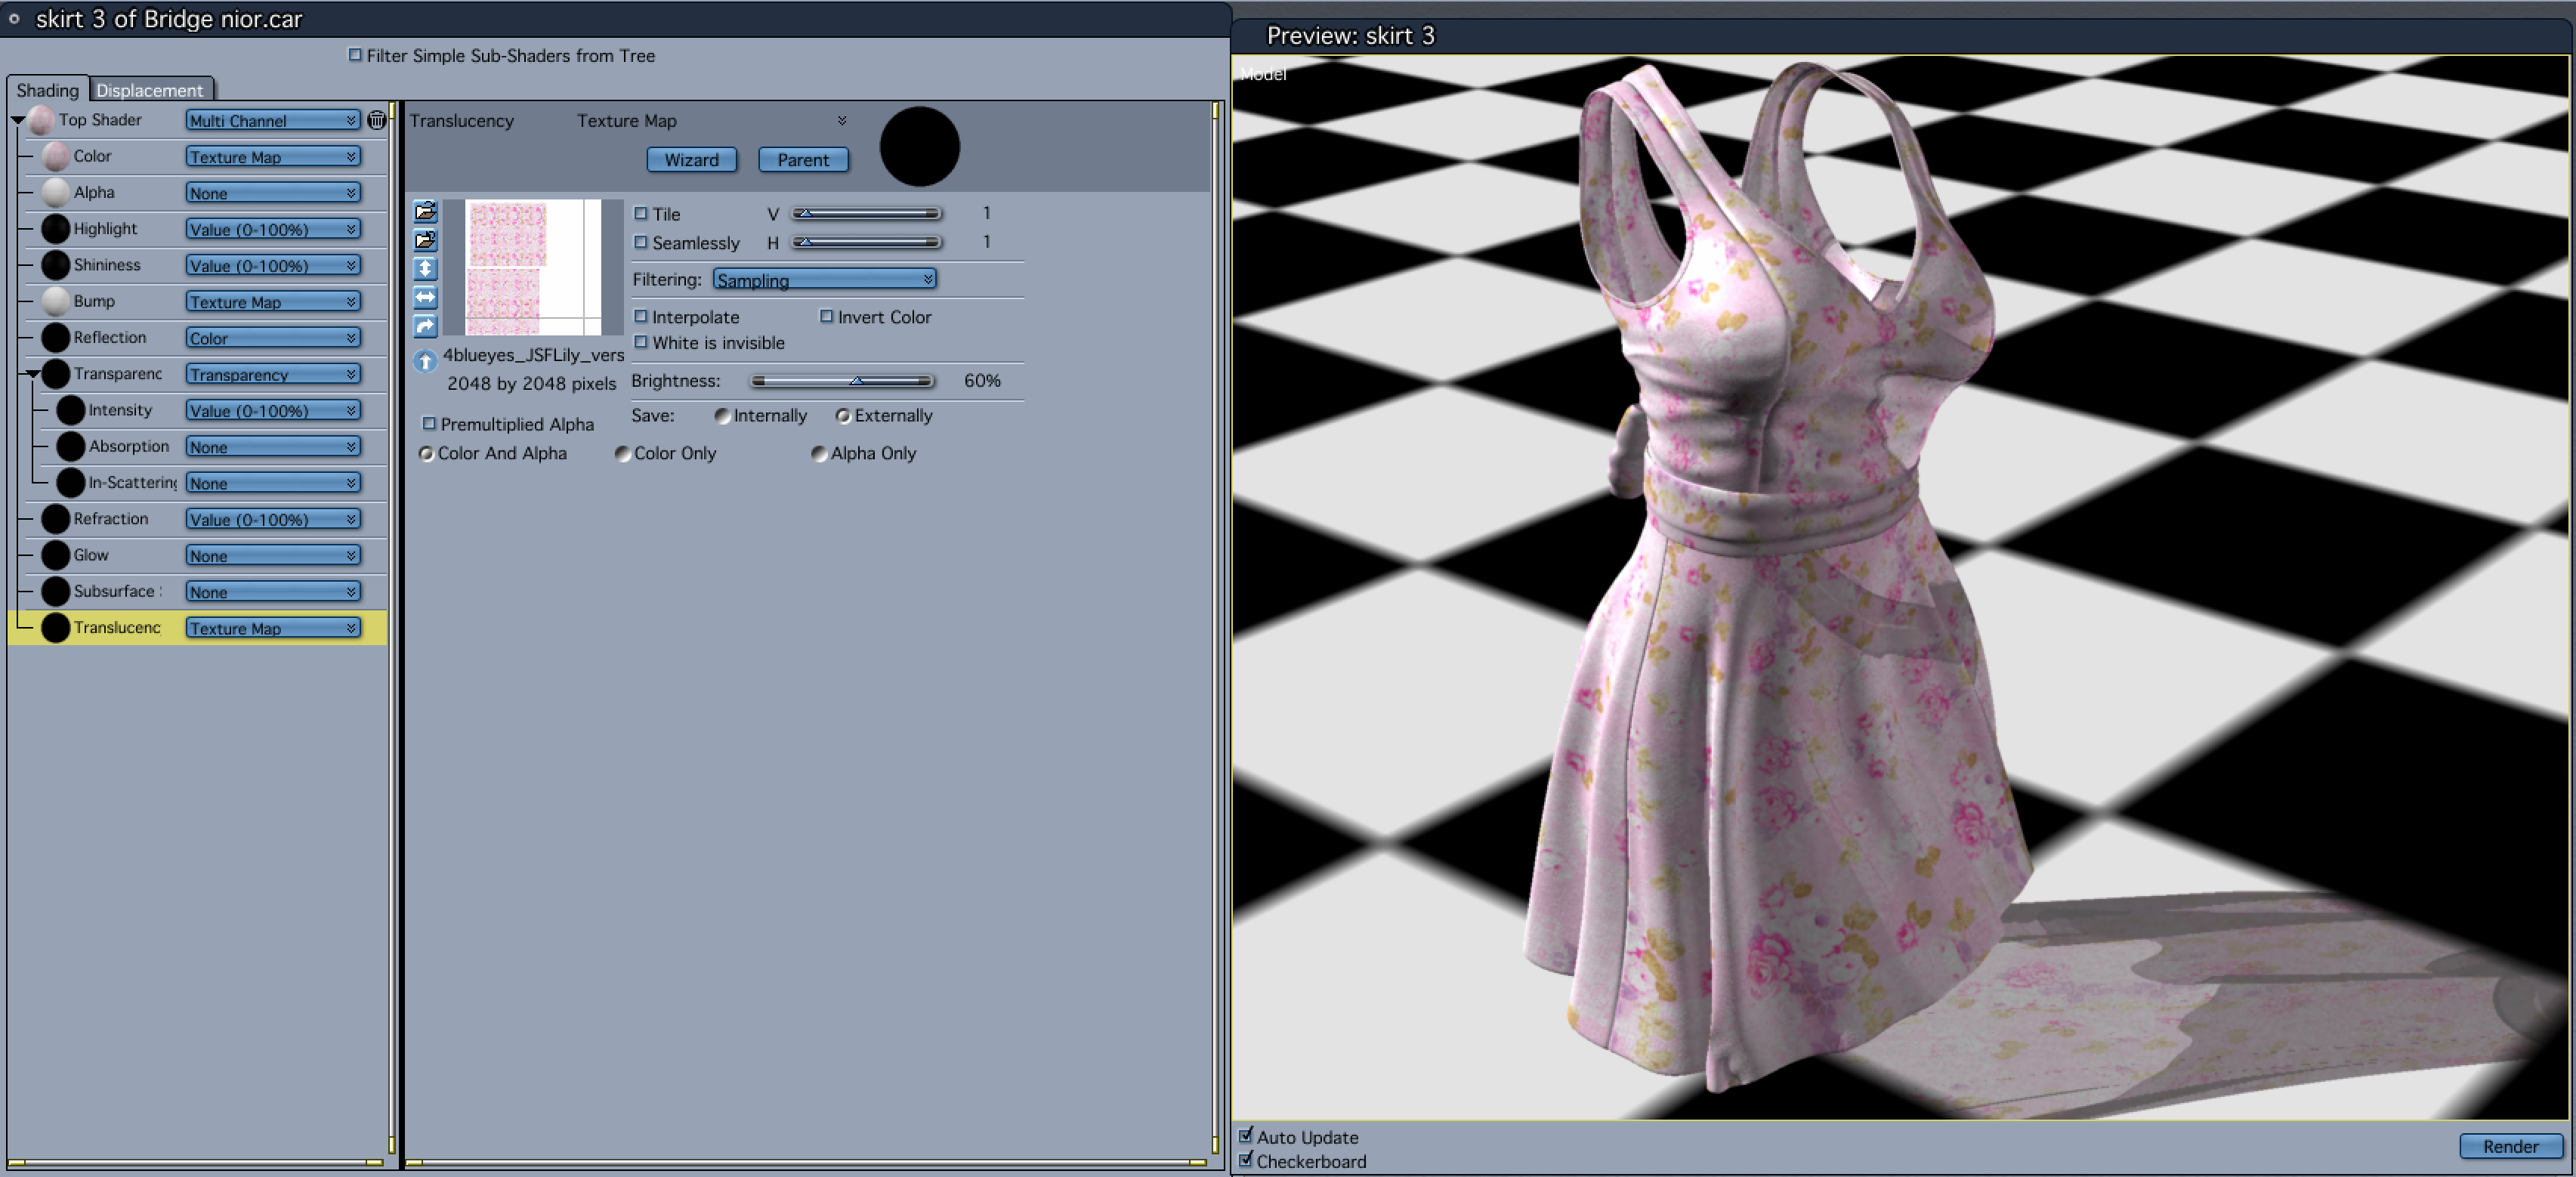Switch to the Displacement tab
This screenshot has width=2576, height=1177.
click(150, 90)
